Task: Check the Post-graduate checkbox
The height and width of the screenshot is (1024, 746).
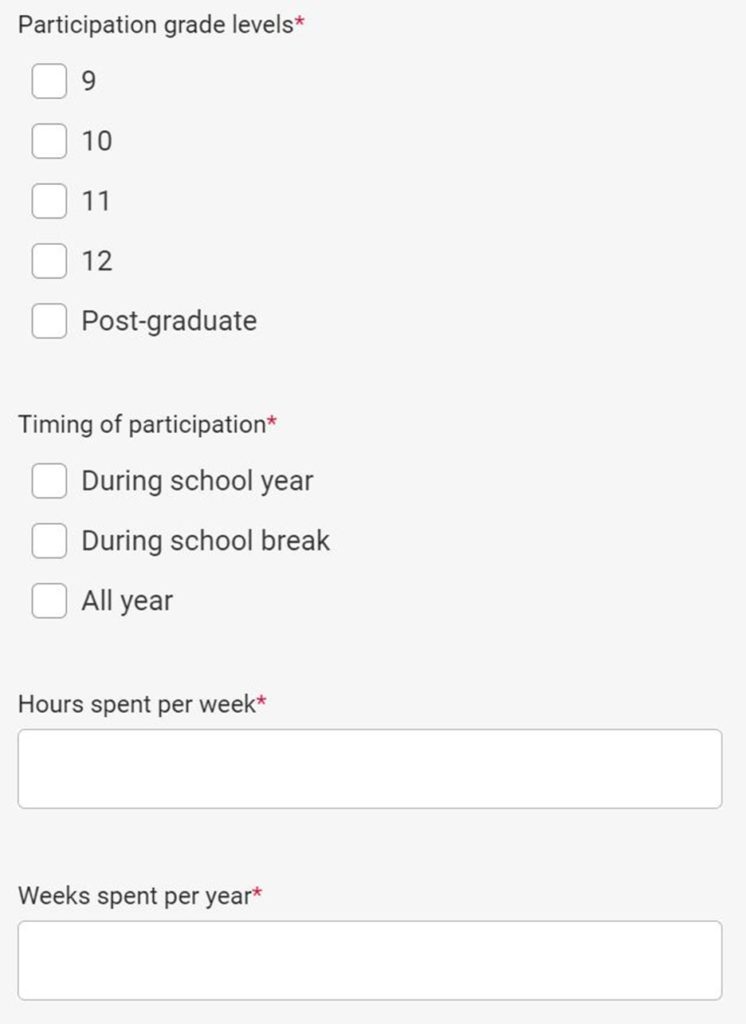Action: [49, 321]
